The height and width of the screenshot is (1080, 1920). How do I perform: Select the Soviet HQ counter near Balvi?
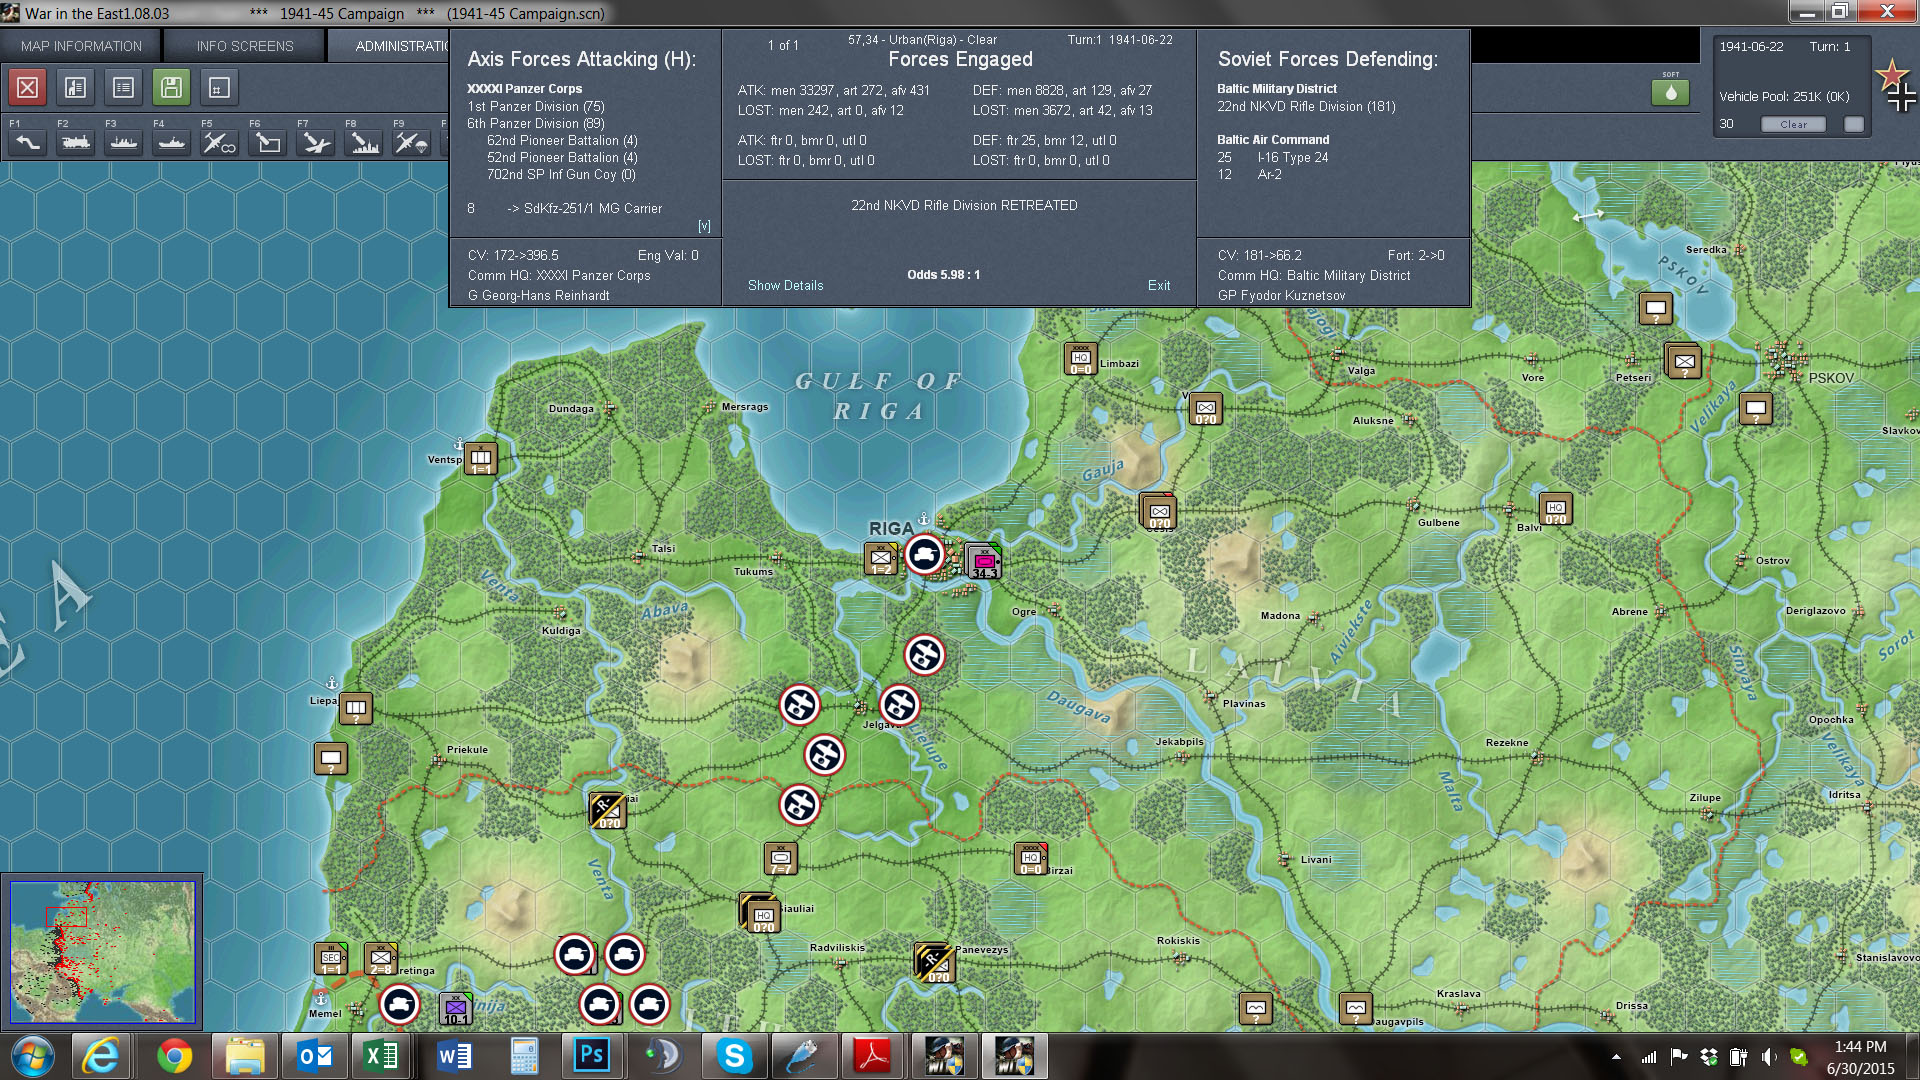tap(1555, 509)
